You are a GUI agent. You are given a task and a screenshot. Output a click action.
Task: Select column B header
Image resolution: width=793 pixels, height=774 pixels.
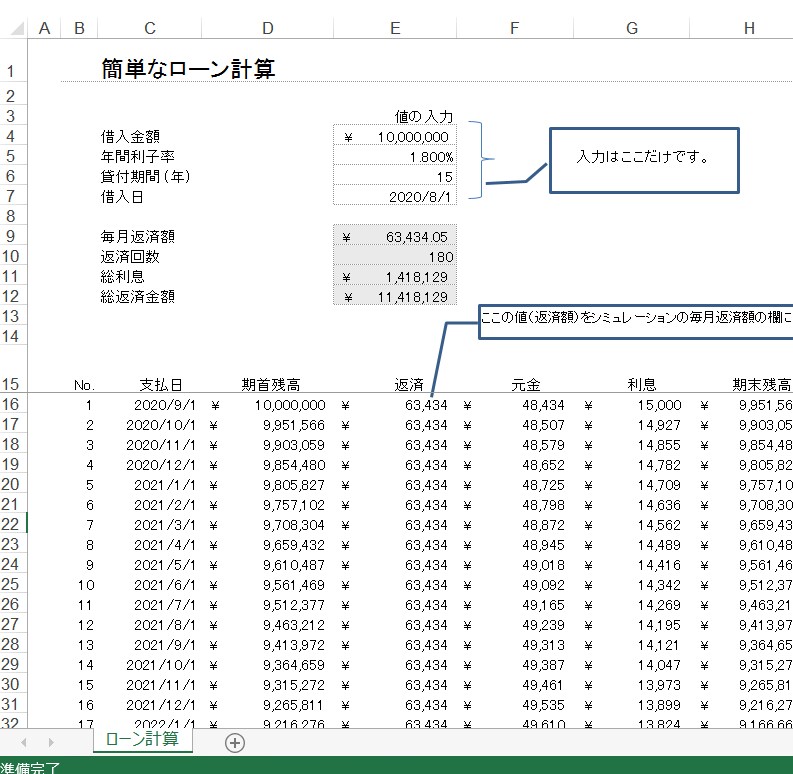pyautogui.click(x=79, y=28)
